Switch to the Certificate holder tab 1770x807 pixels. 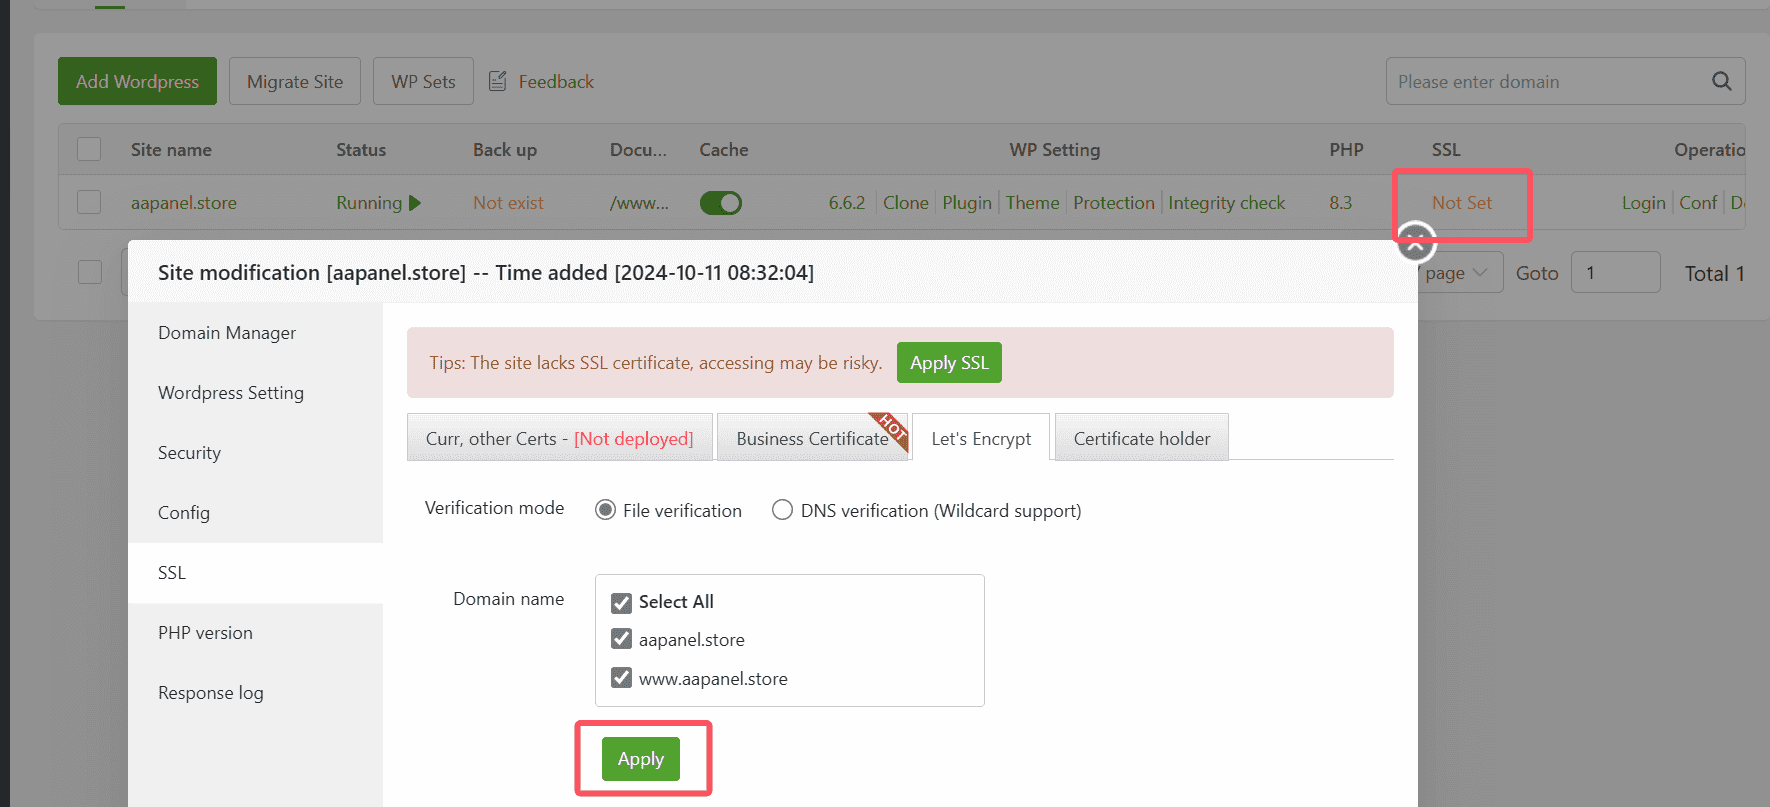[1142, 438]
